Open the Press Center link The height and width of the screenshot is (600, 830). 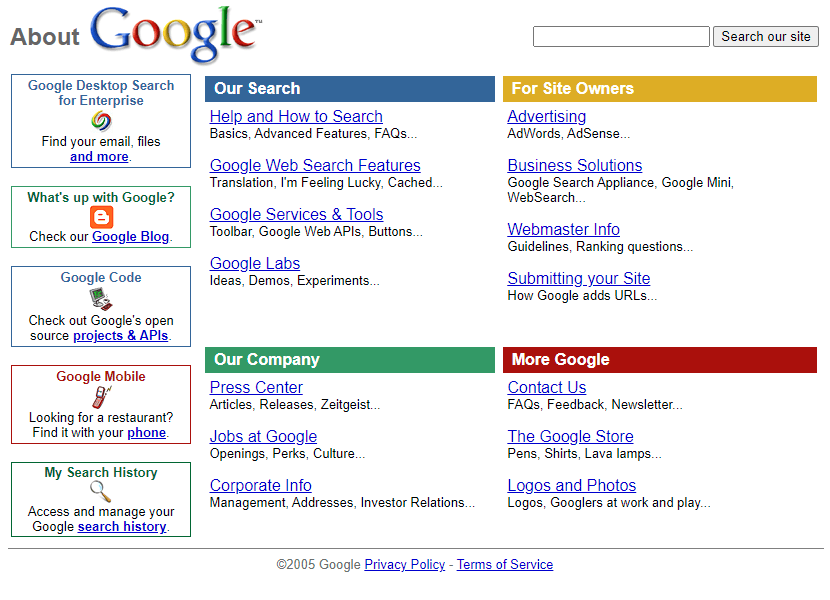click(256, 387)
